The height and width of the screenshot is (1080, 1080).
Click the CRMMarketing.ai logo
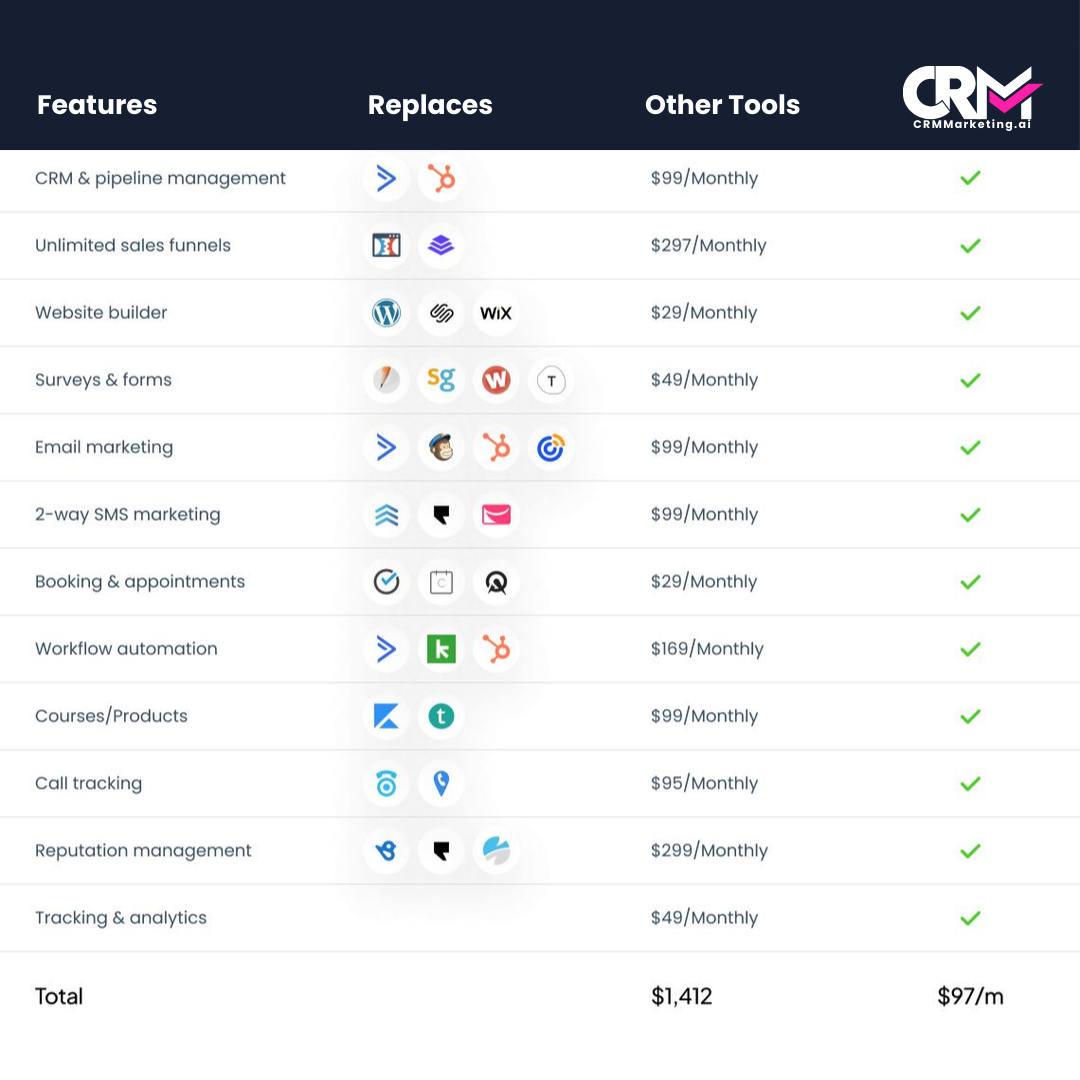click(971, 98)
